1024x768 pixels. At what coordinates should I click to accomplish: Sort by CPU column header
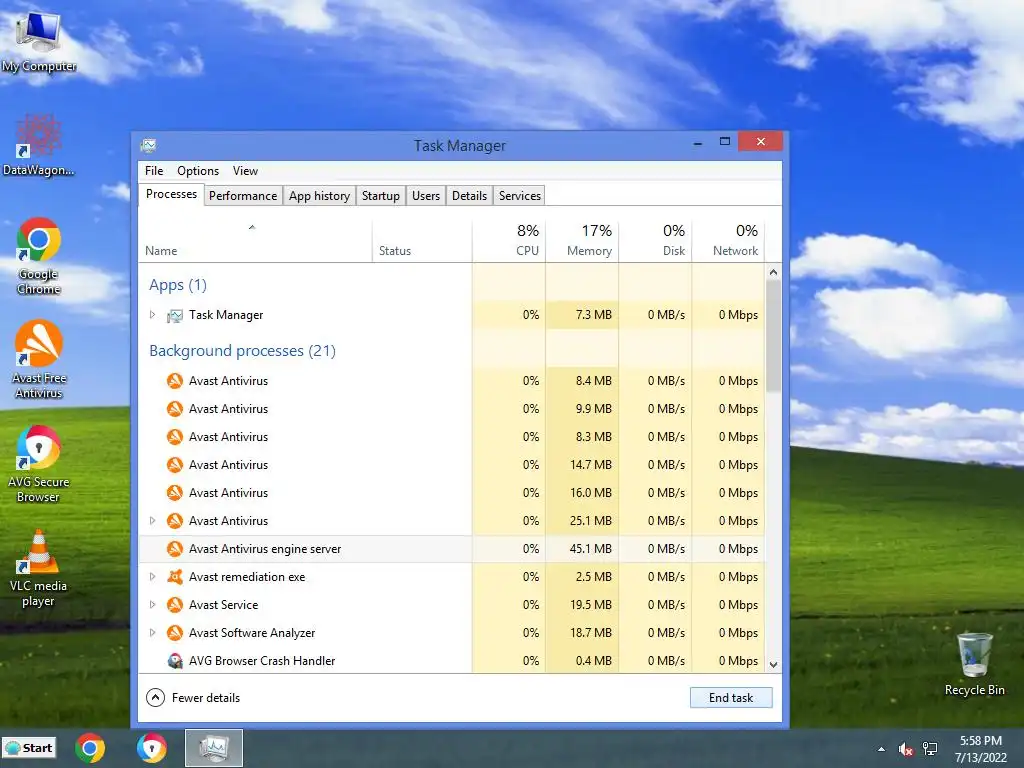pos(509,241)
